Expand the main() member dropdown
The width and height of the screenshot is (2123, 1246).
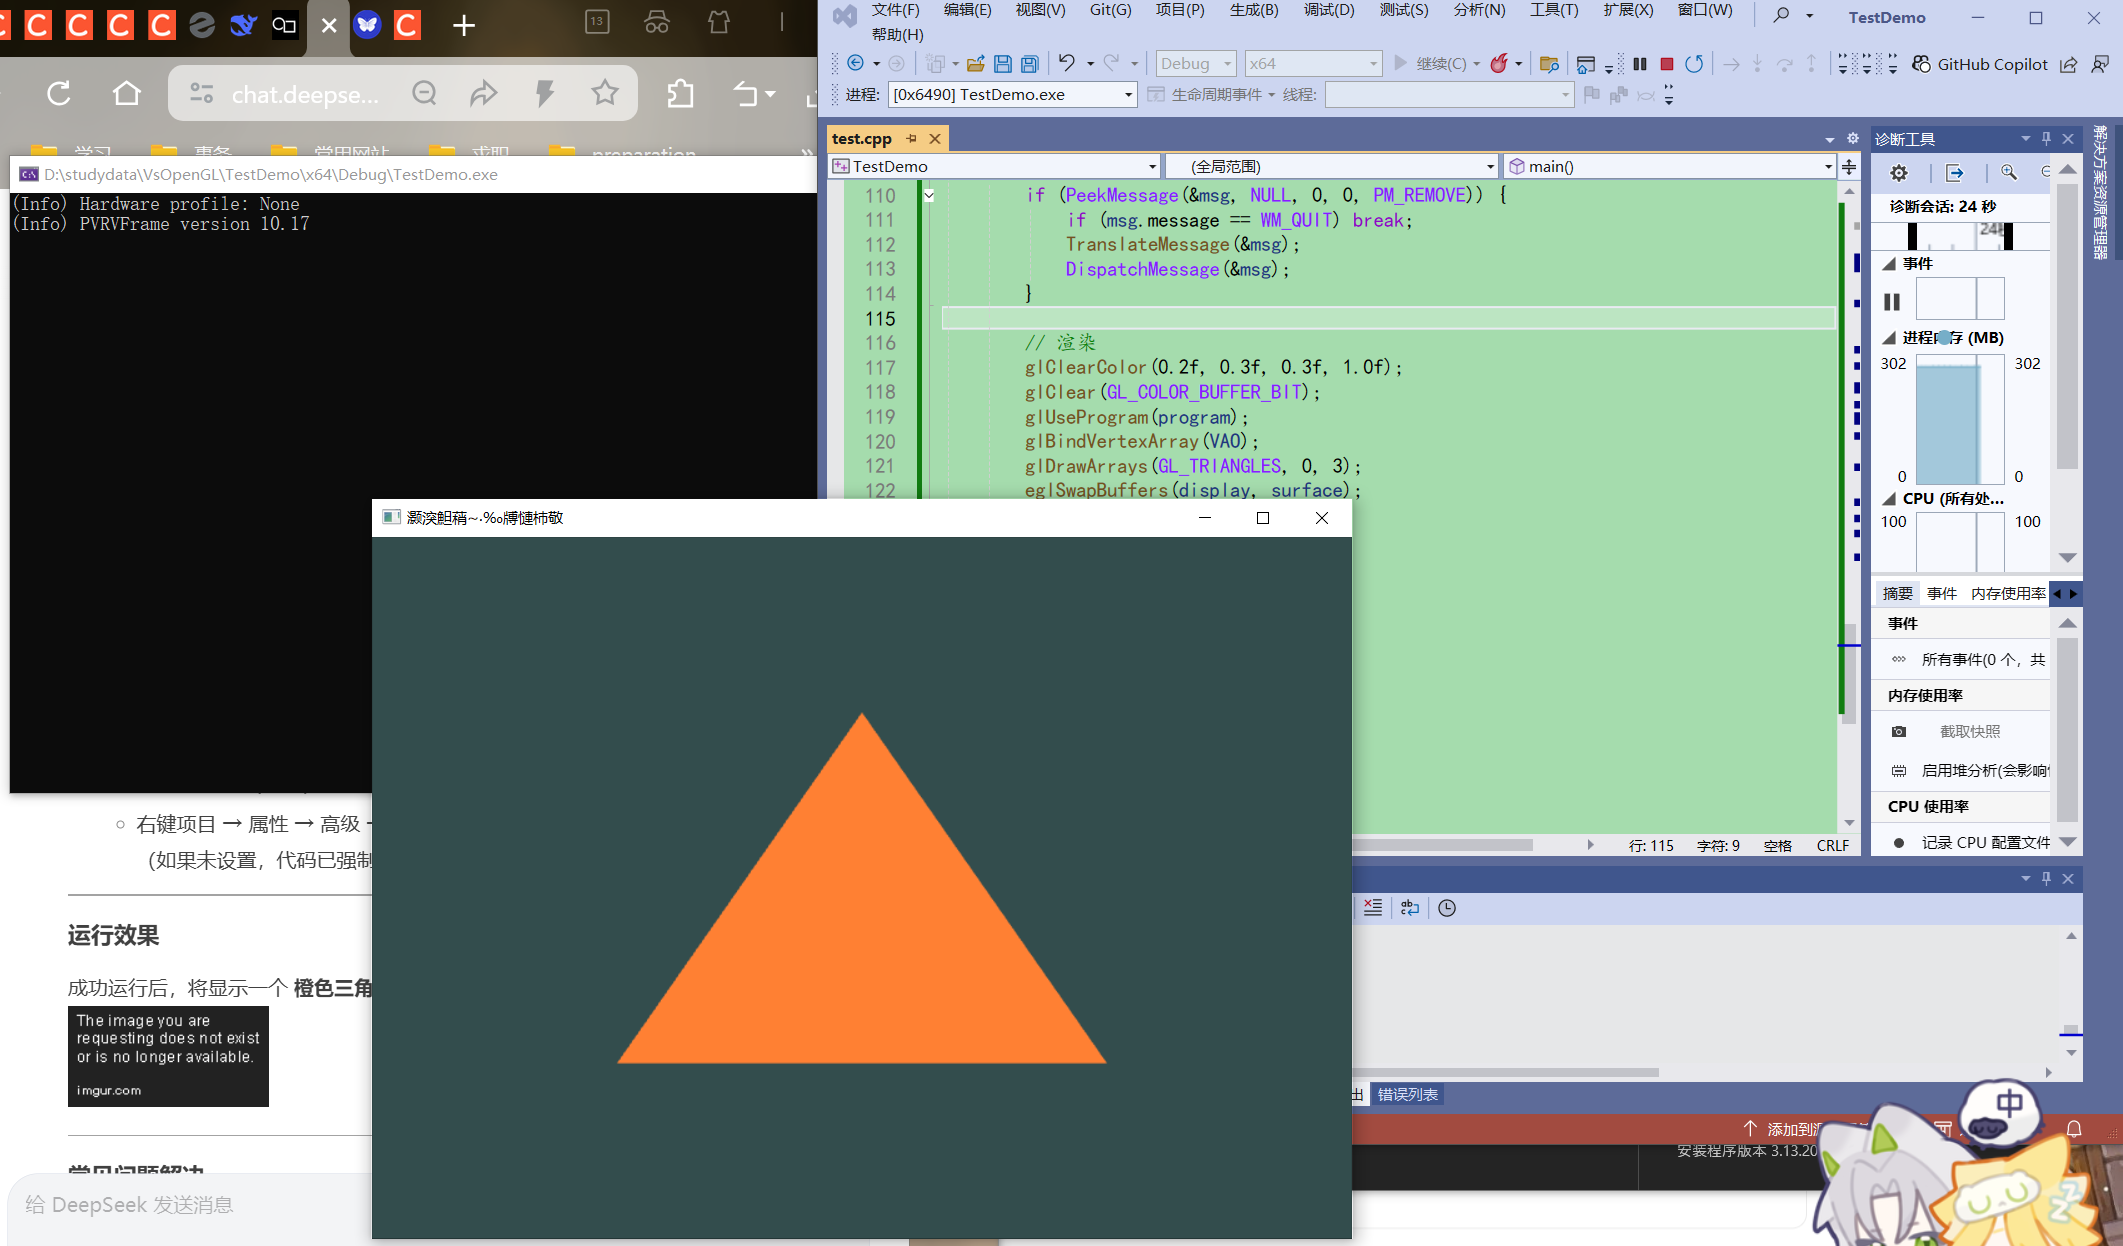click(1827, 166)
